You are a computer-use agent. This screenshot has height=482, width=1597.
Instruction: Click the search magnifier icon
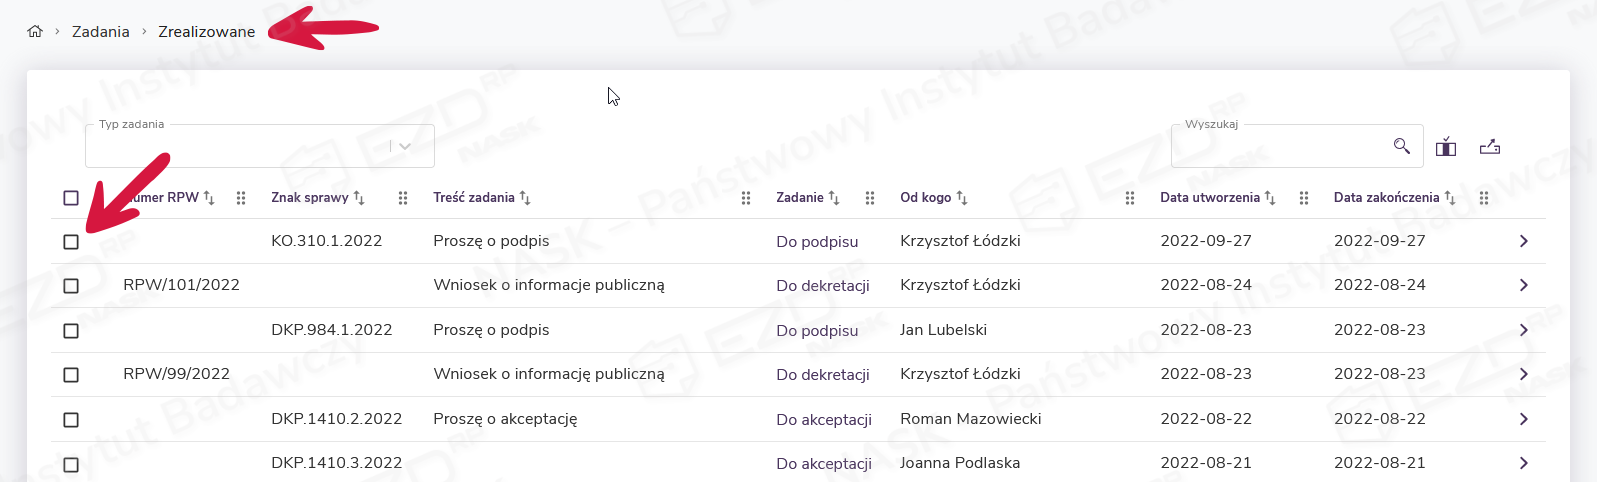(1401, 146)
